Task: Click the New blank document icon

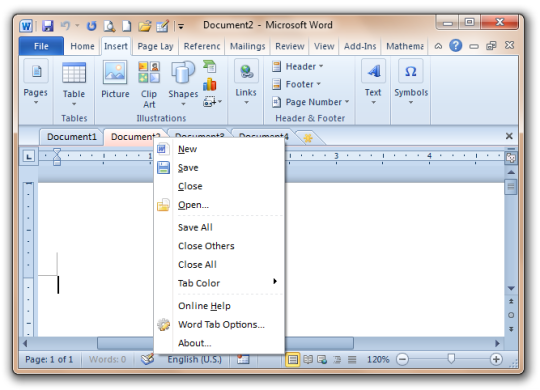Action: click(x=127, y=26)
